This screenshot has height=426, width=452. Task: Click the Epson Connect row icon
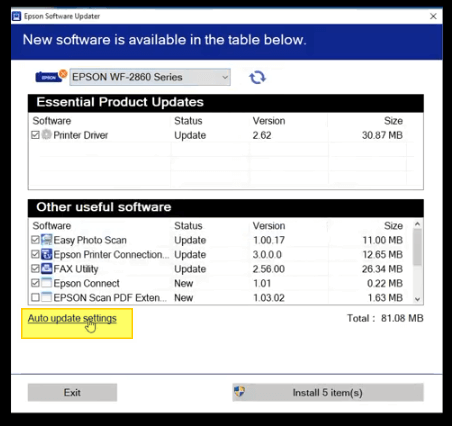pos(46,283)
